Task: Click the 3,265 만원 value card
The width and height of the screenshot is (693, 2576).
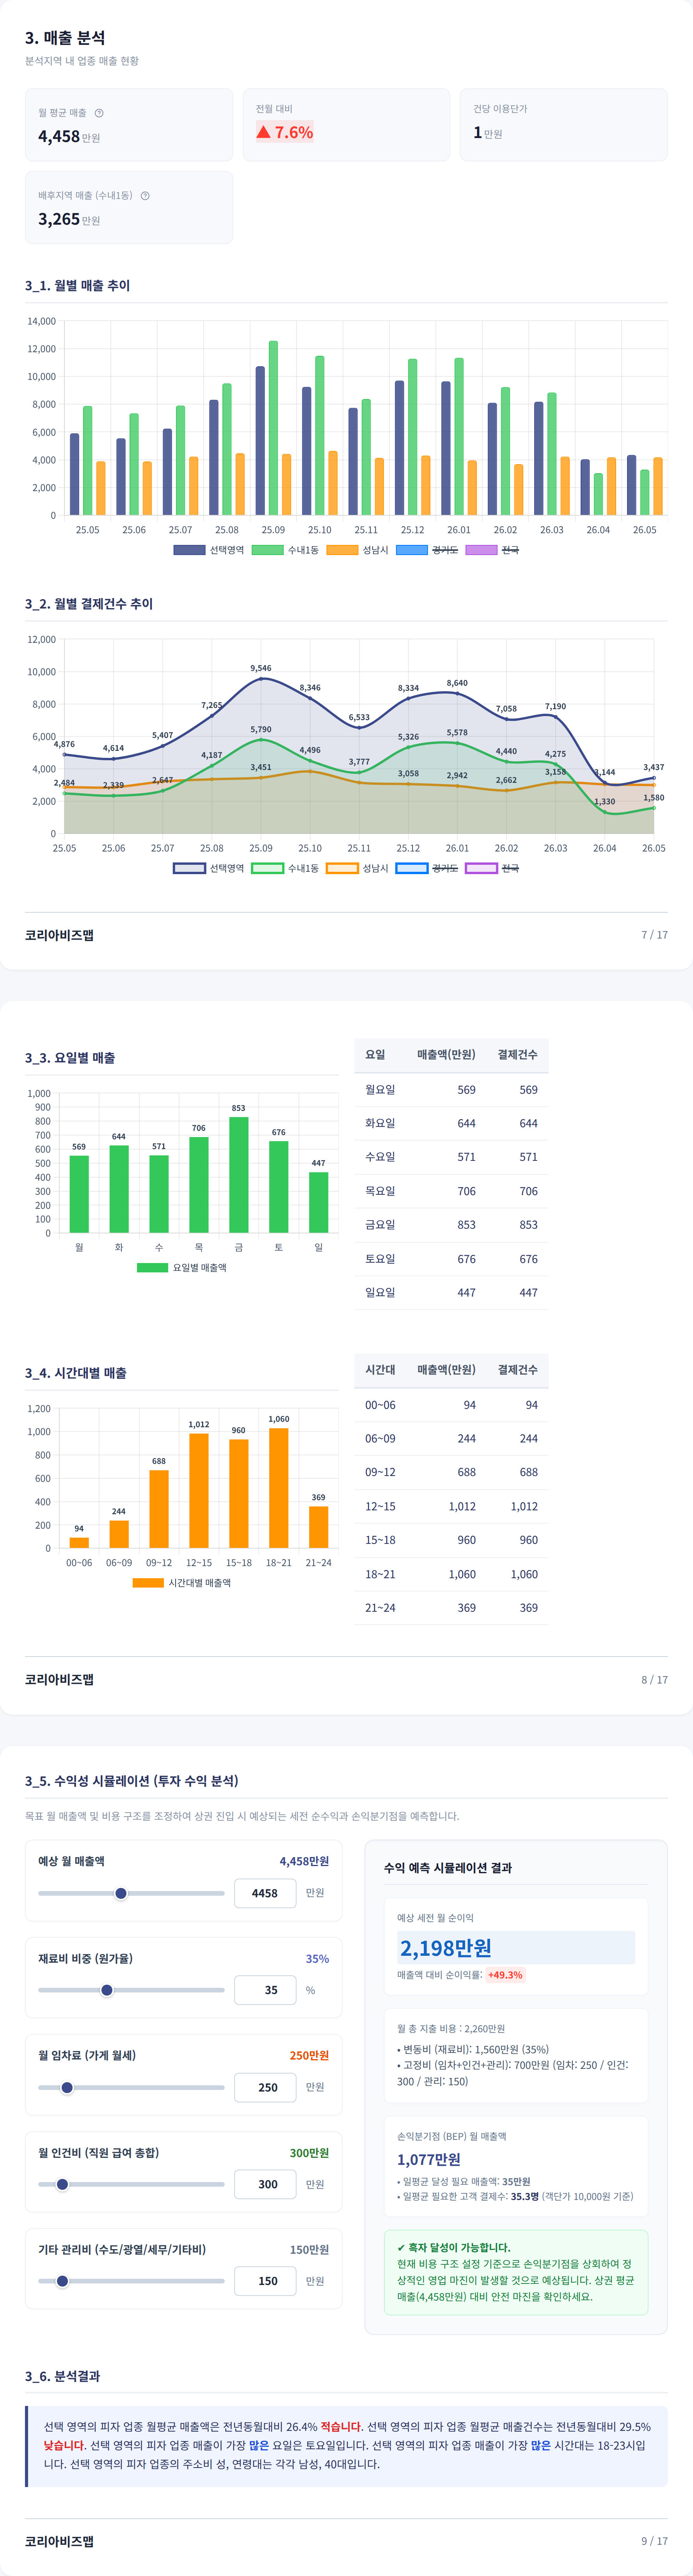Action: click(x=129, y=207)
